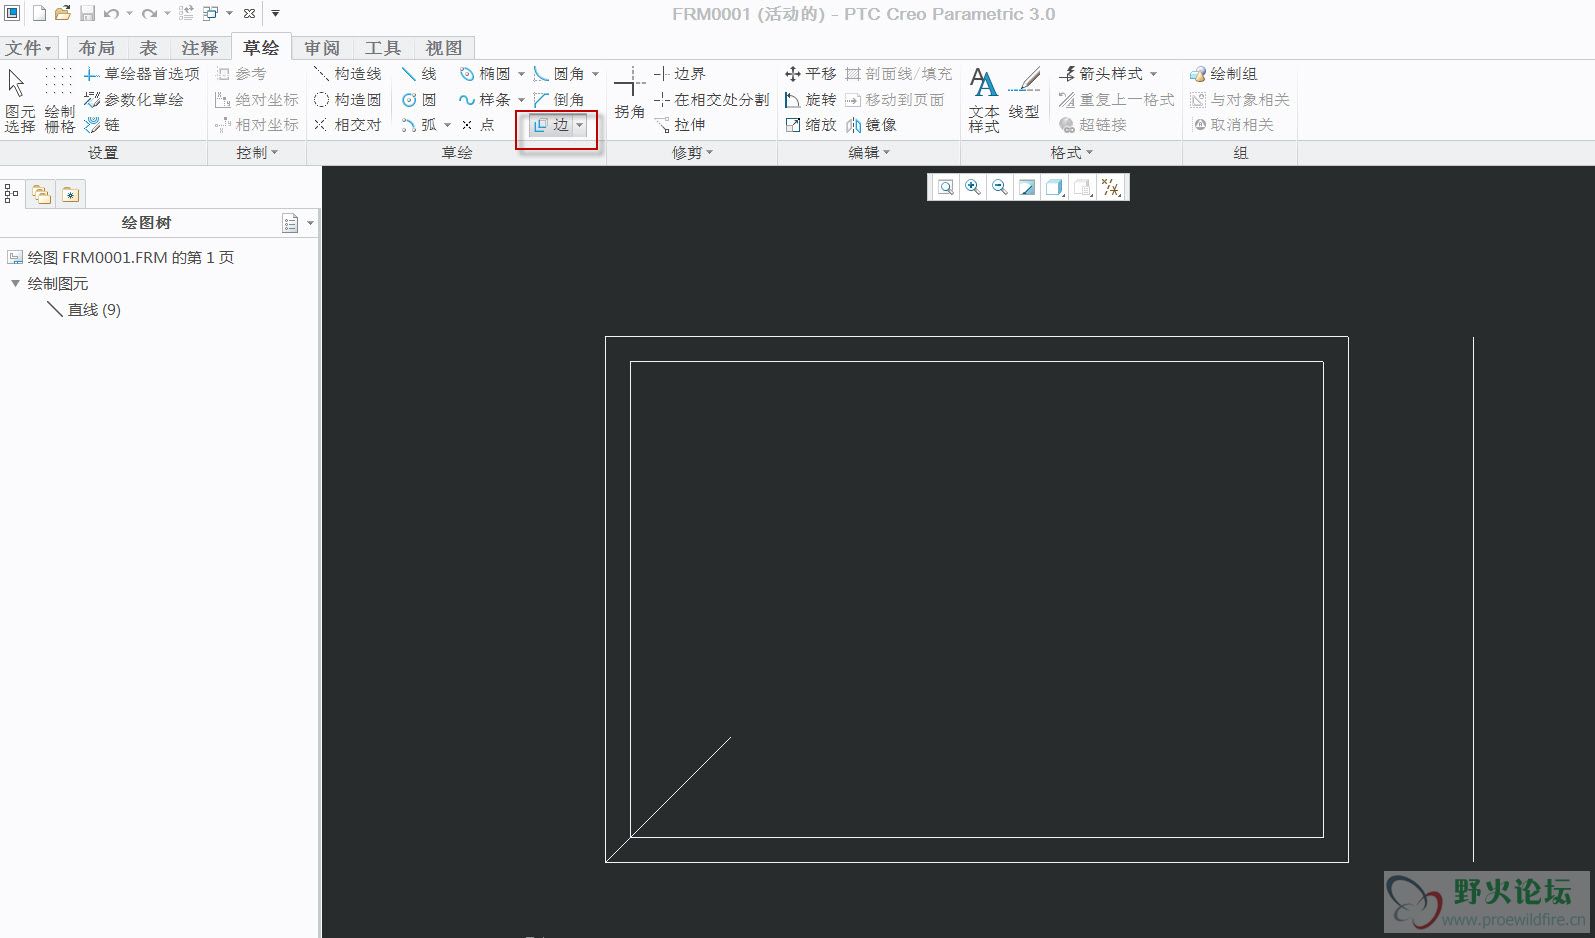The height and width of the screenshot is (938, 1595).
Task: Switch to the 注释 tab
Action: (200, 48)
